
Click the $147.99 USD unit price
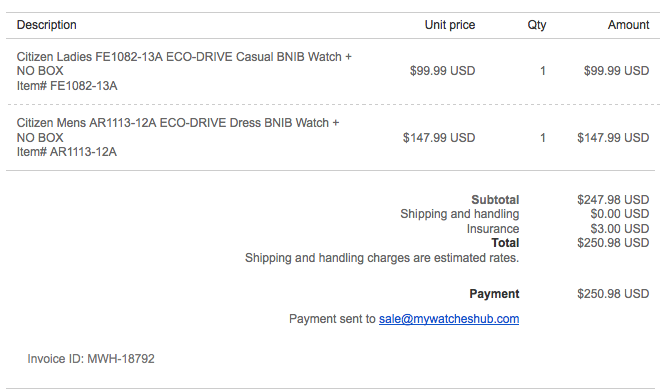click(x=439, y=138)
